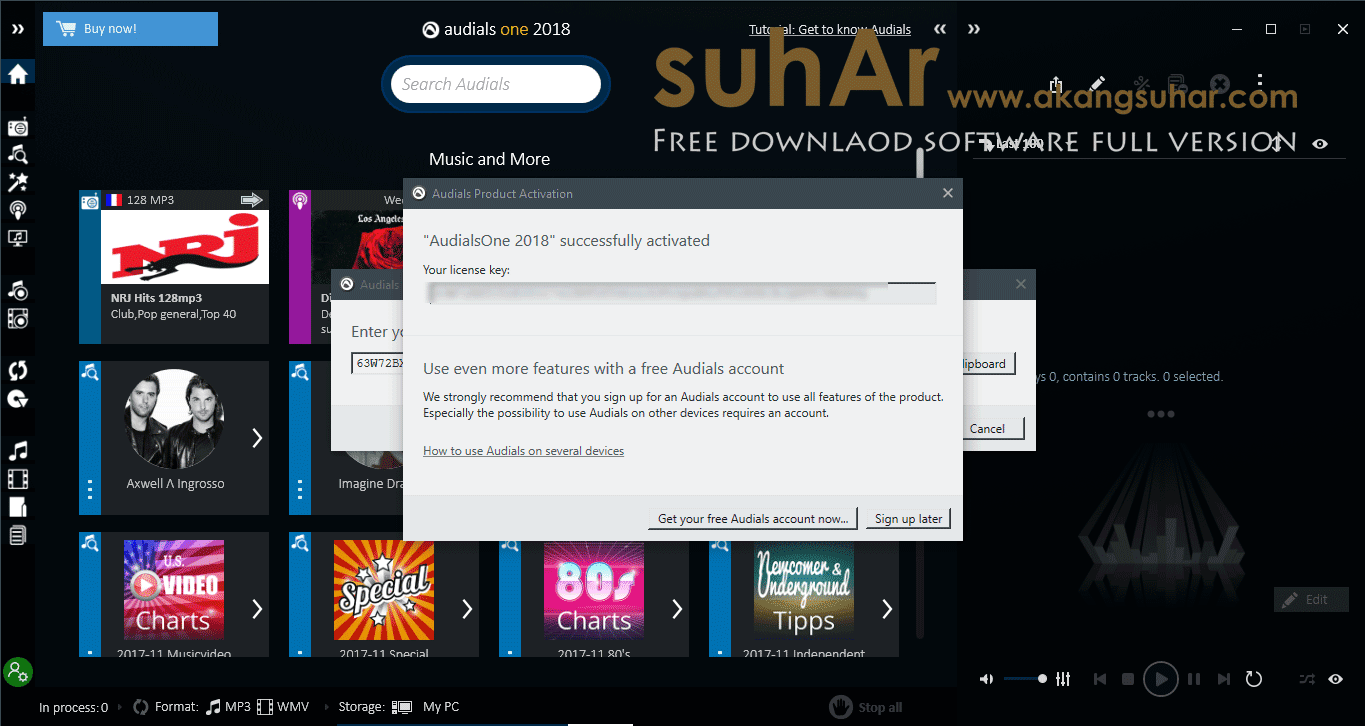1365x726 pixels.
Task: Close the Audials Product Activation dialog
Action: pos(948,194)
